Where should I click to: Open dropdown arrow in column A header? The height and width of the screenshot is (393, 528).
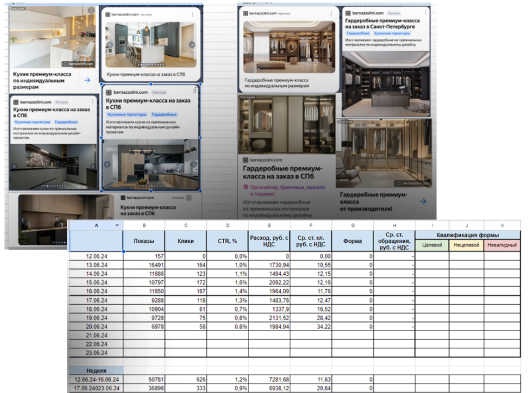[117, 225]
